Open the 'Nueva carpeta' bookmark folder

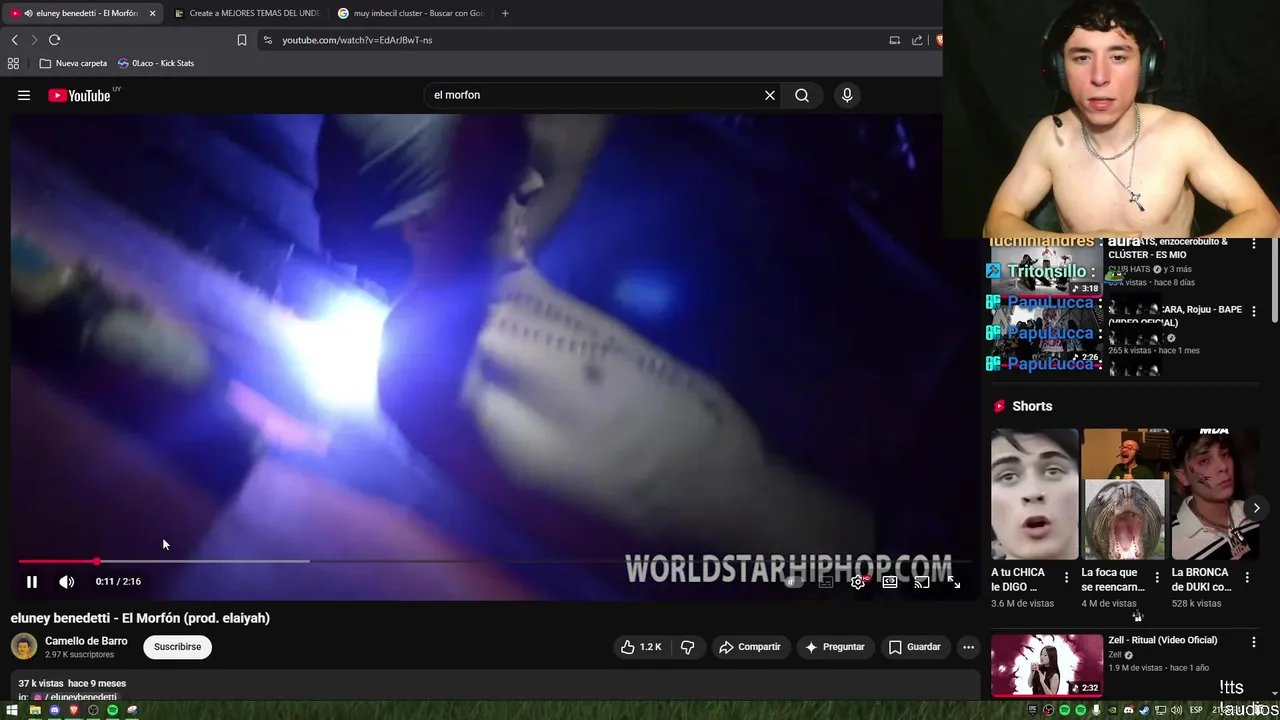coord(73,63)
